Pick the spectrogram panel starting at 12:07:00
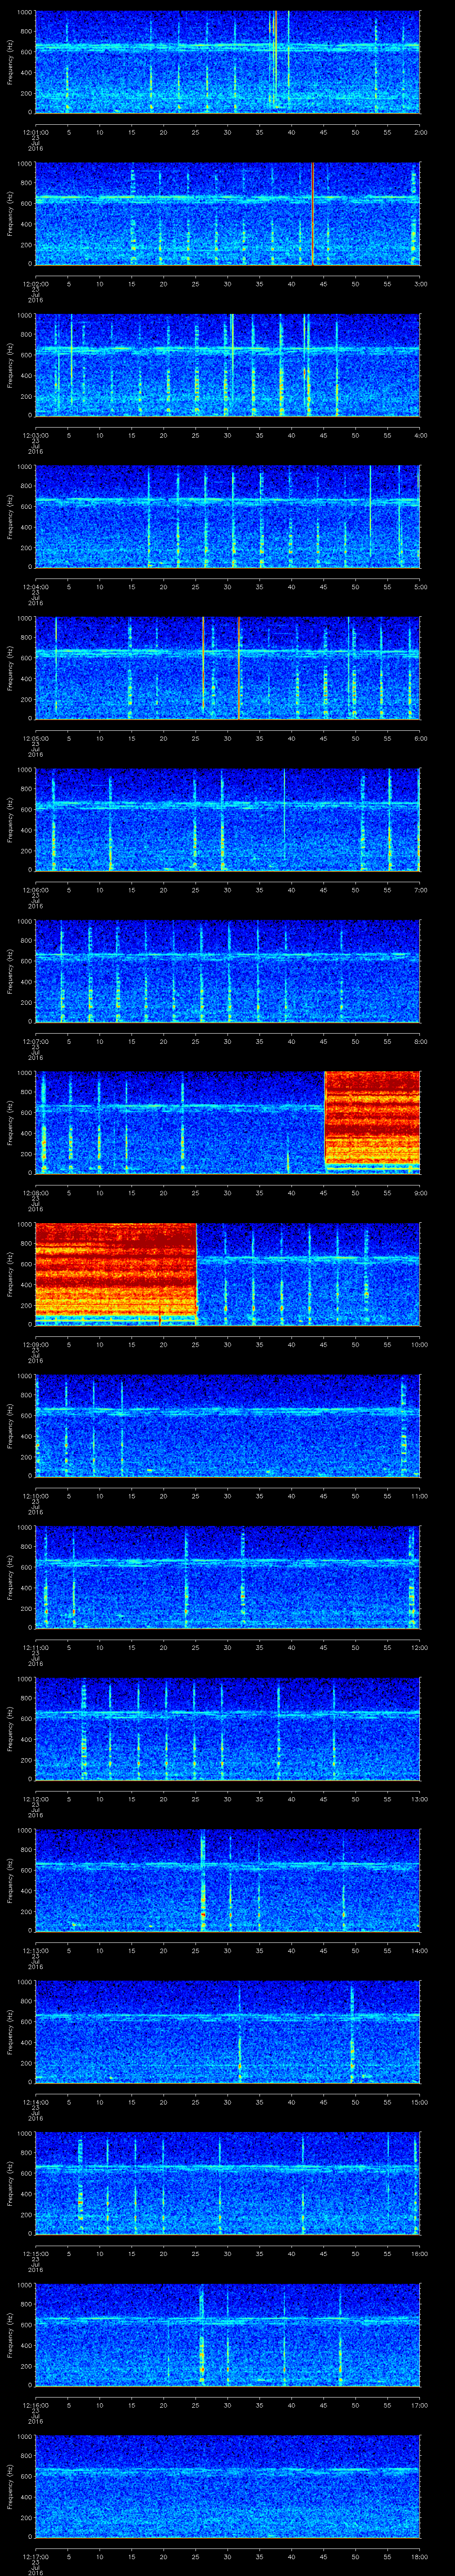The image size is (455, 2576). coord(227,972)
